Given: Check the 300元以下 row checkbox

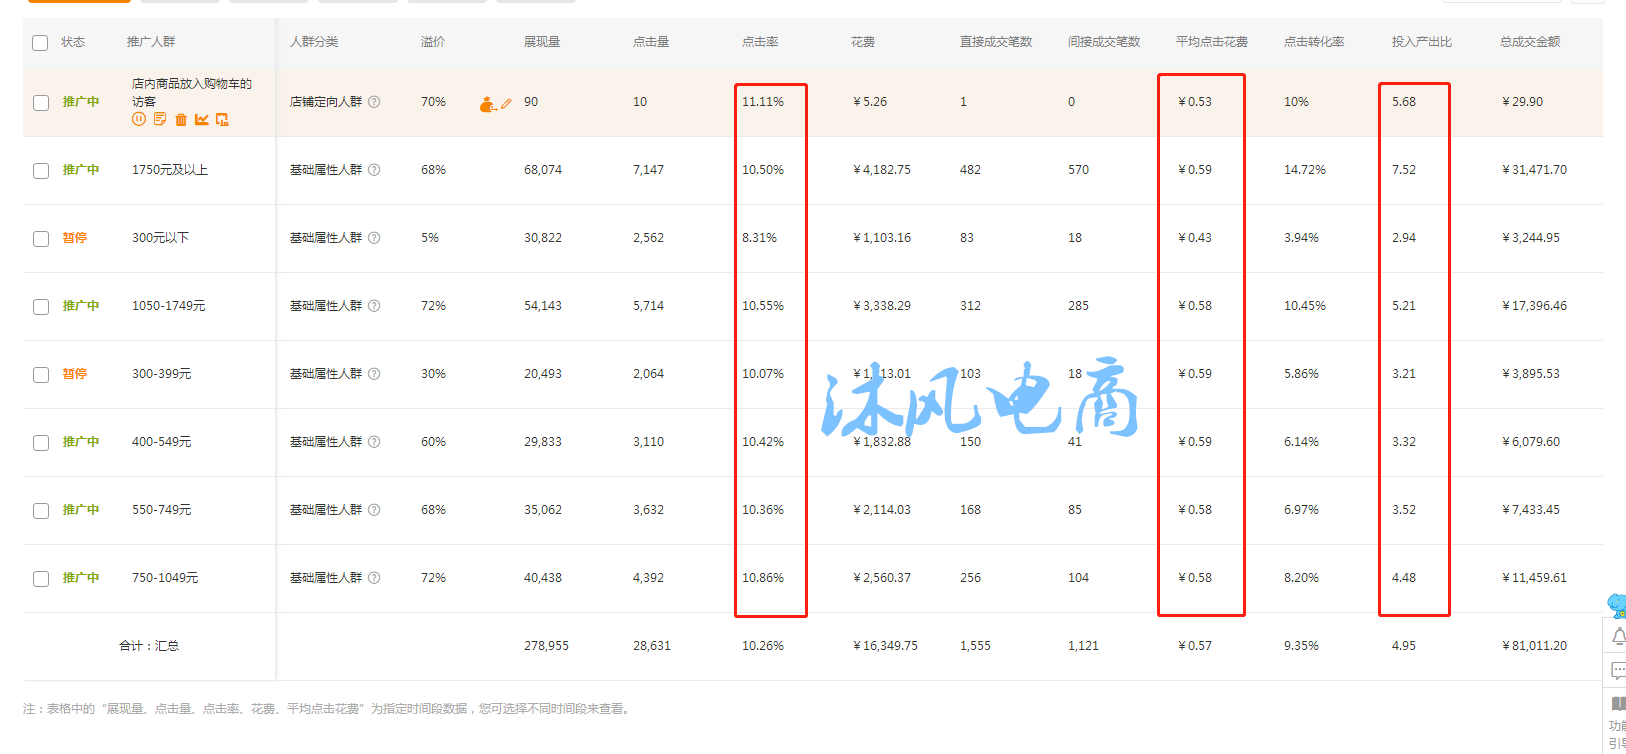Looking at the screenshot, I should pos(41,239).
